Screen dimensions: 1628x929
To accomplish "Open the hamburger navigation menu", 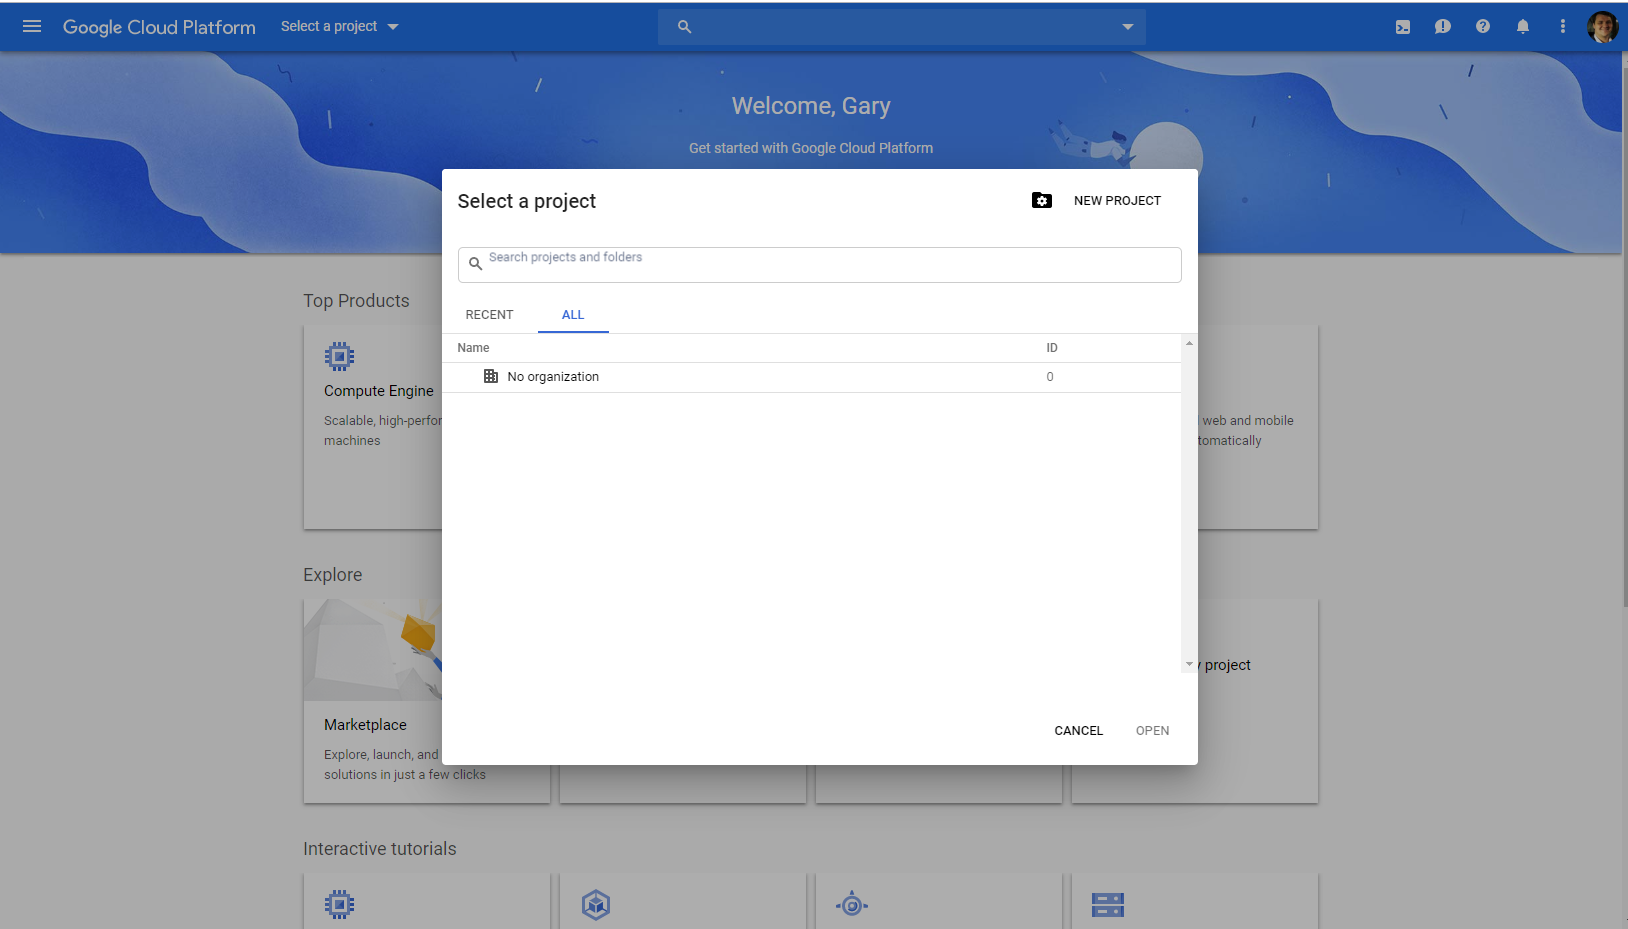I will point(32,27).
